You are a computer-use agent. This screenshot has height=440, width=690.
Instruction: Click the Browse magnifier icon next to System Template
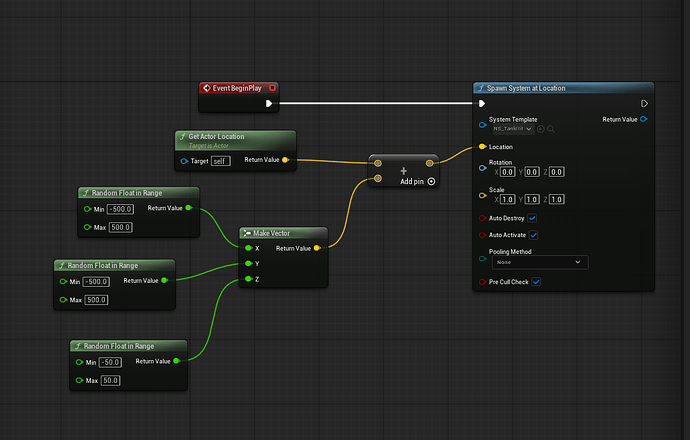coord(551,129)
